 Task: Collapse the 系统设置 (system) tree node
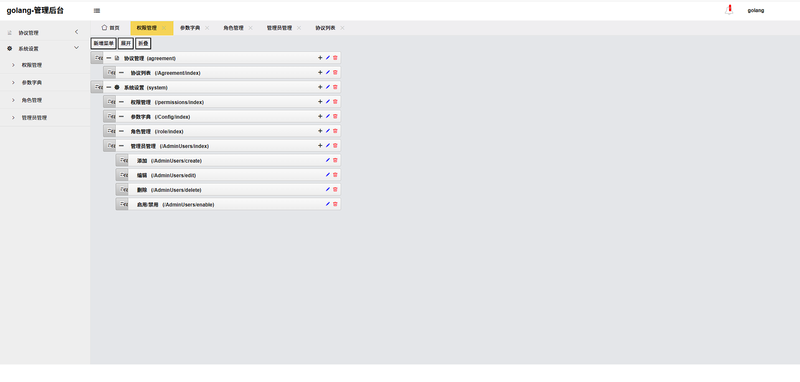[x=109, y=87]
